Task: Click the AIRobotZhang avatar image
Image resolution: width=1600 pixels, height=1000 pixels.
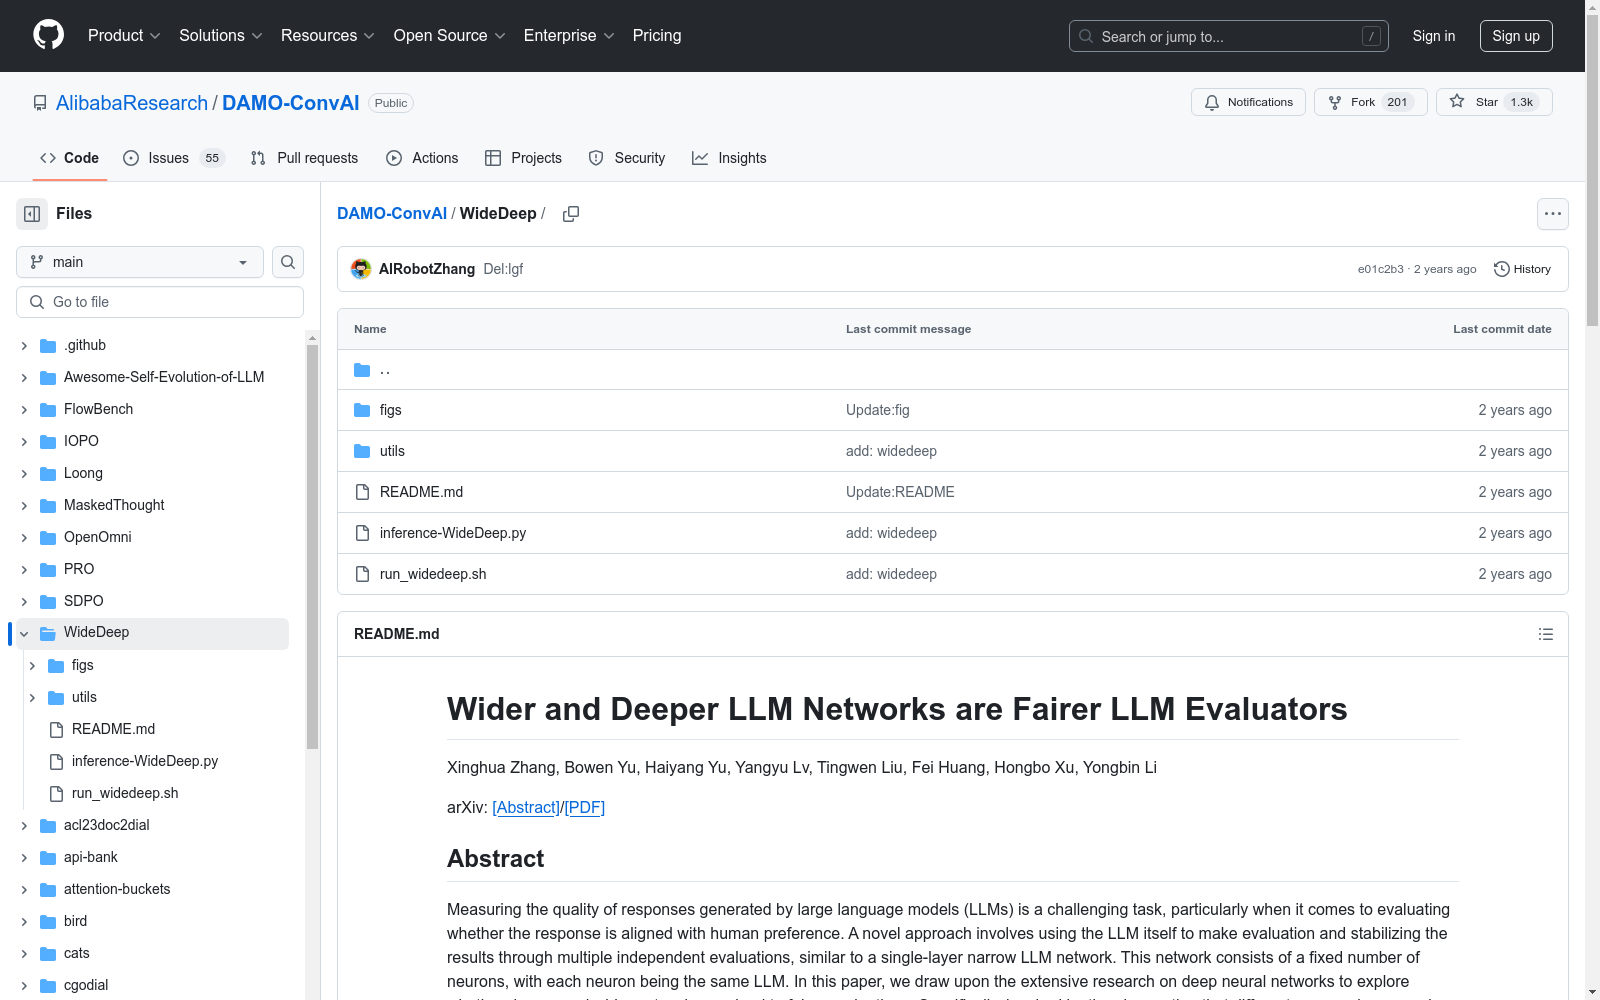Action: click(361, 269)
